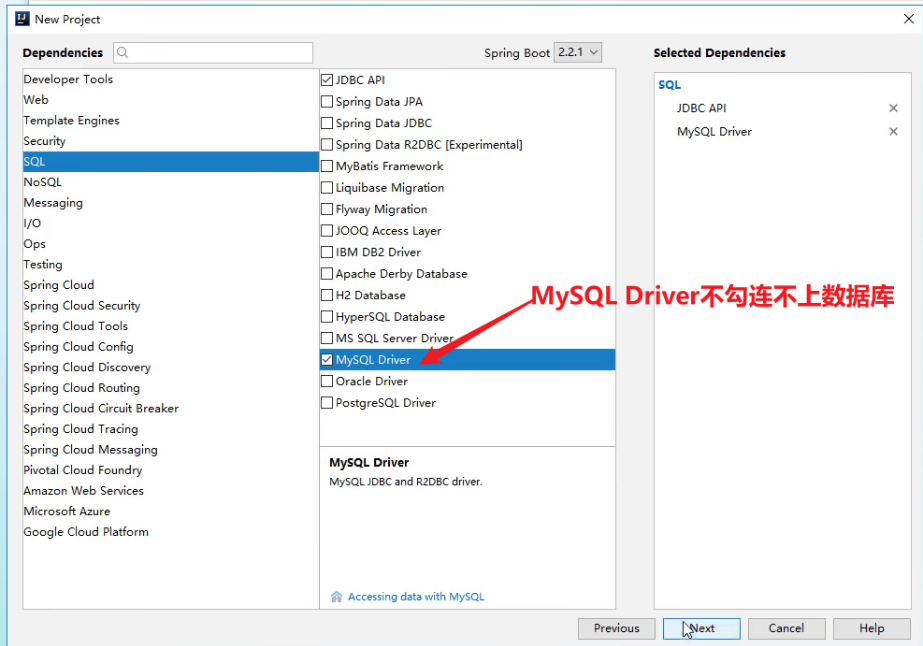Check the Oracle Driver checkbox
Viewport: 923px width, 646px height.
327,381
